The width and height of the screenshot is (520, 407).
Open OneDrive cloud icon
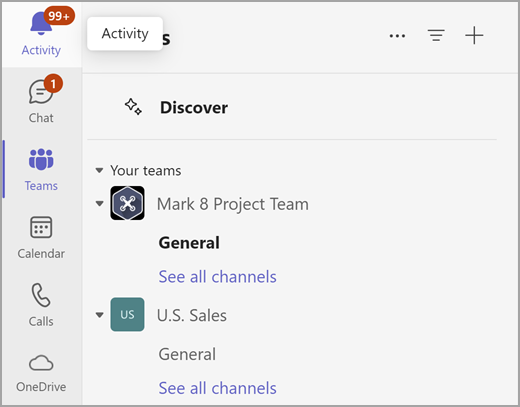(41, 363)
